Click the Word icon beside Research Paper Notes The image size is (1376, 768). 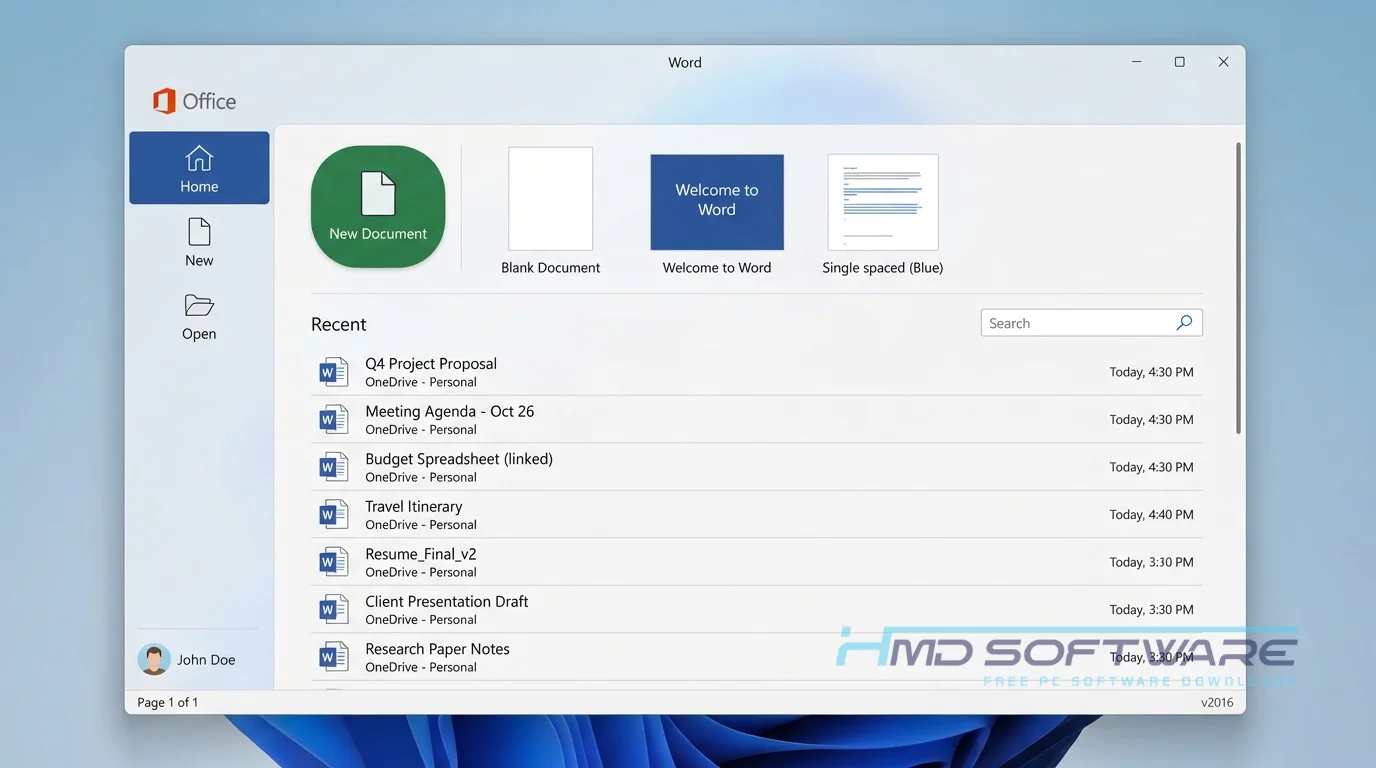pyautogui.click(x=333, y=657)
